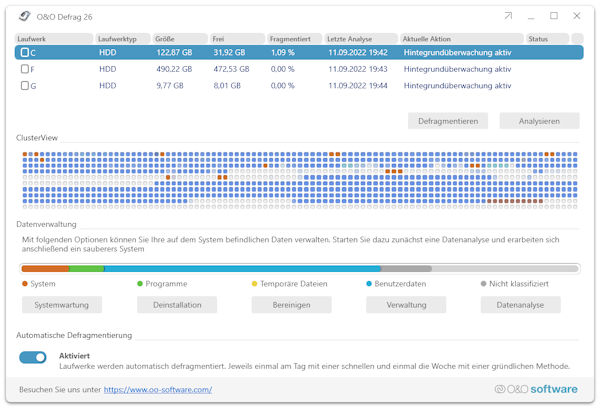Select the 122,87 GB size cell
Viewport: 600px width, 408px height.
click(x=174, y=52)
